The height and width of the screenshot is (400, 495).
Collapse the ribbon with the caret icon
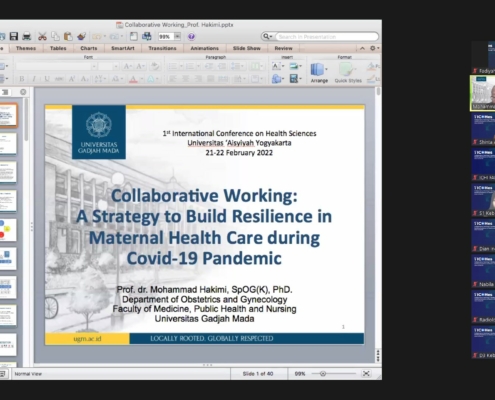(362, 48)
